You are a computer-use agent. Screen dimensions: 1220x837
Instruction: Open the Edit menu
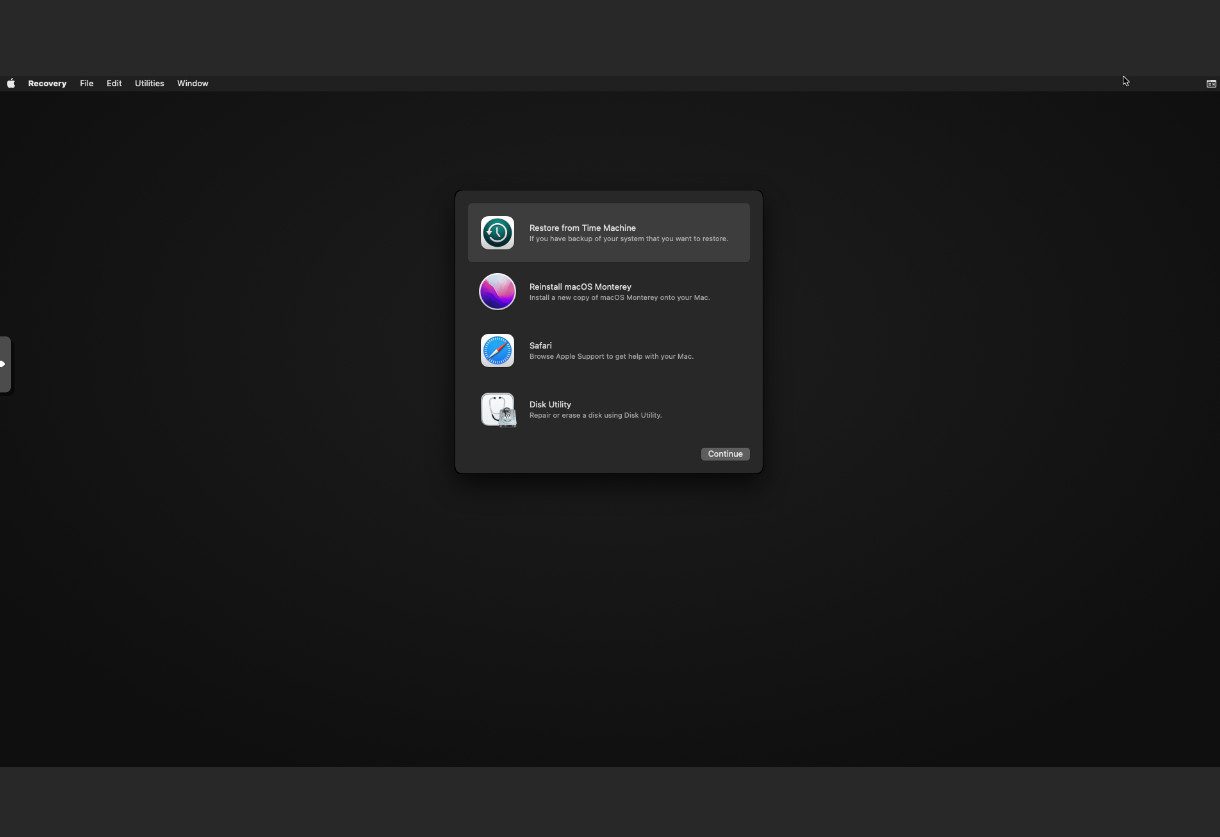tap(114, 84)
